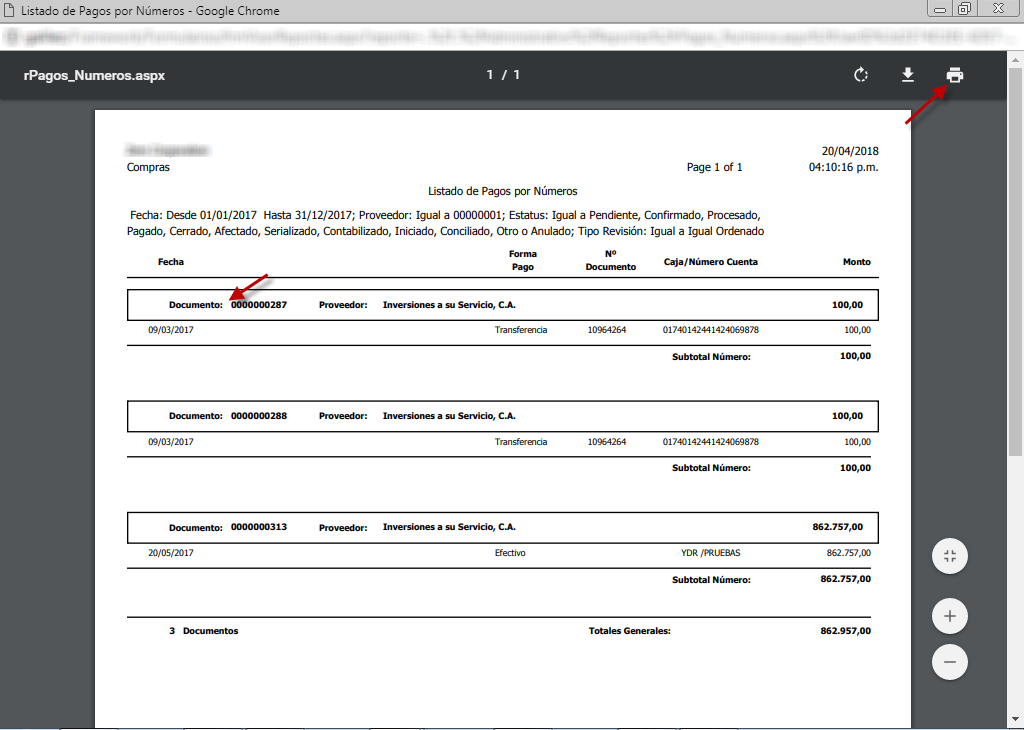Close the Listado de Pagos window
This screenshot has width=1024, height=730.
[x=997, y=10]
